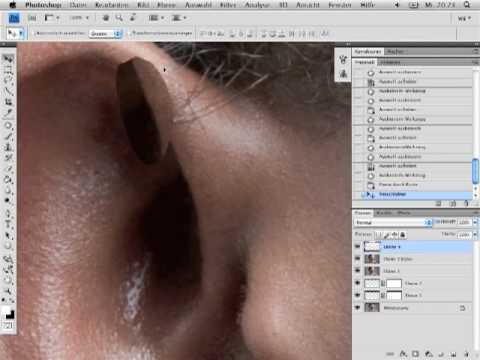Create new adjustment layer icon
The height and width of the screenshot is (360, 480).
click(x=429, y=354)
